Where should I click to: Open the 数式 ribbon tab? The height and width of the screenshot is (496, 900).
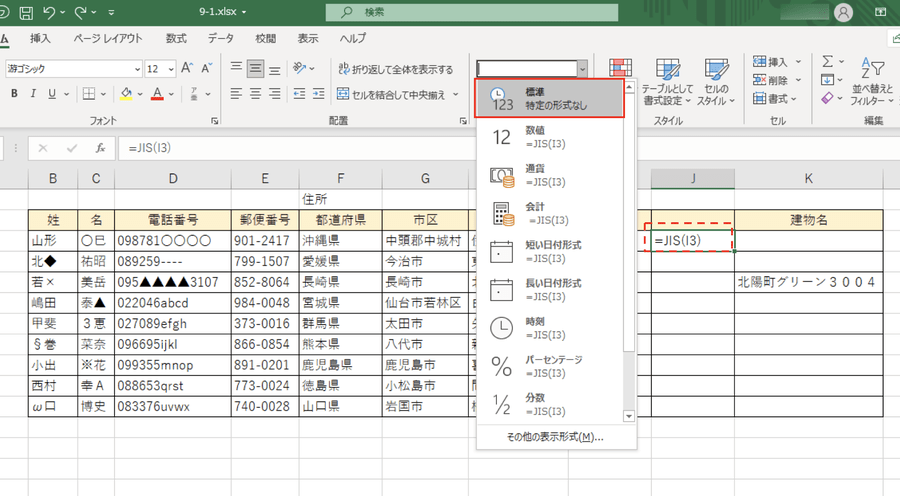click(x=176, y=38)
